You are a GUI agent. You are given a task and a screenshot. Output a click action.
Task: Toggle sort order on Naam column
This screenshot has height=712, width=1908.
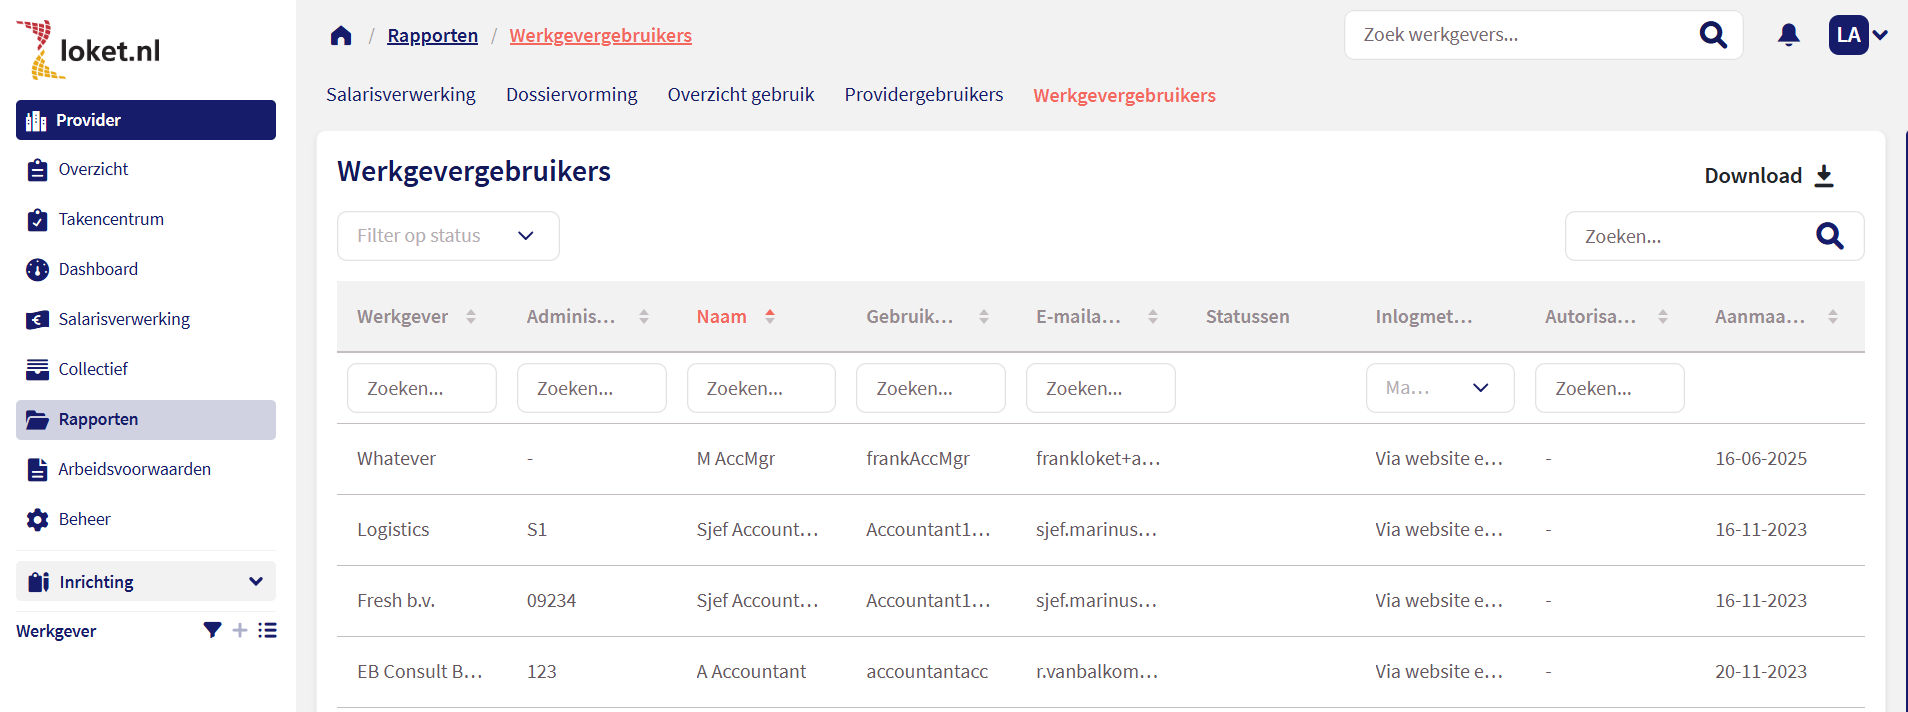(x=769, y=317)
